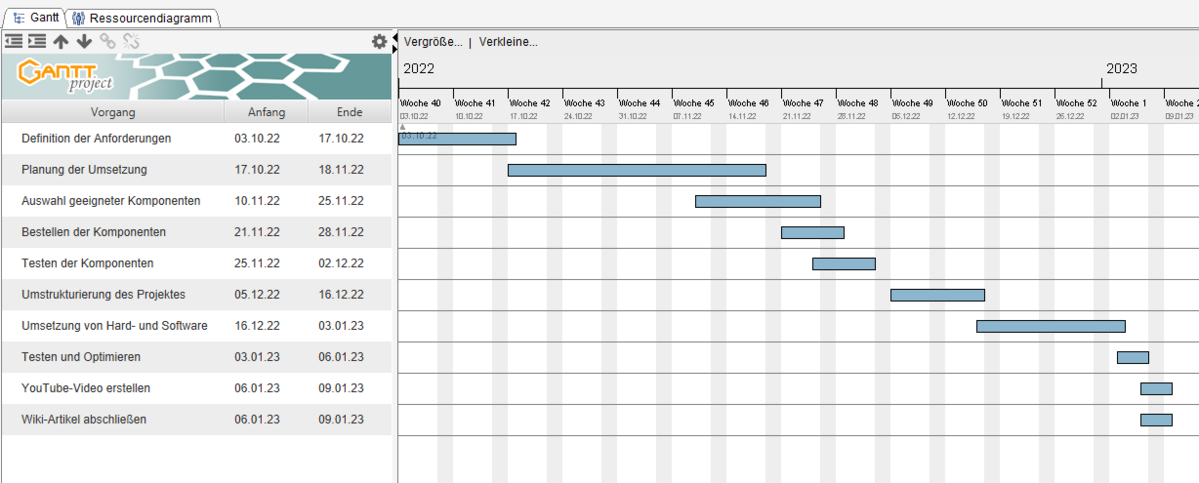Viewport: 1199px width, 483px height.
Task: Move selected task down with arrow icon
Action: (x=84, y=41)
